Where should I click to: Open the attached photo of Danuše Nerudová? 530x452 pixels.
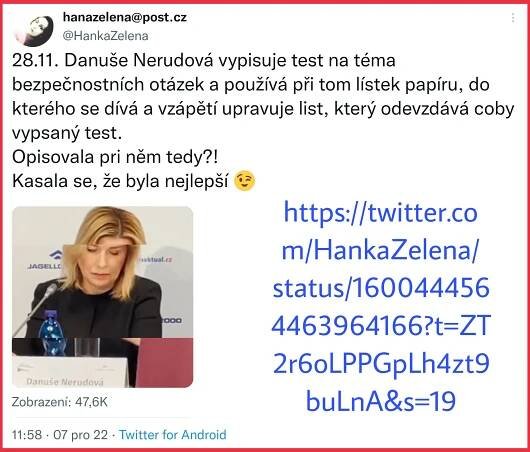pyautogui.click(x=103, y=297)
